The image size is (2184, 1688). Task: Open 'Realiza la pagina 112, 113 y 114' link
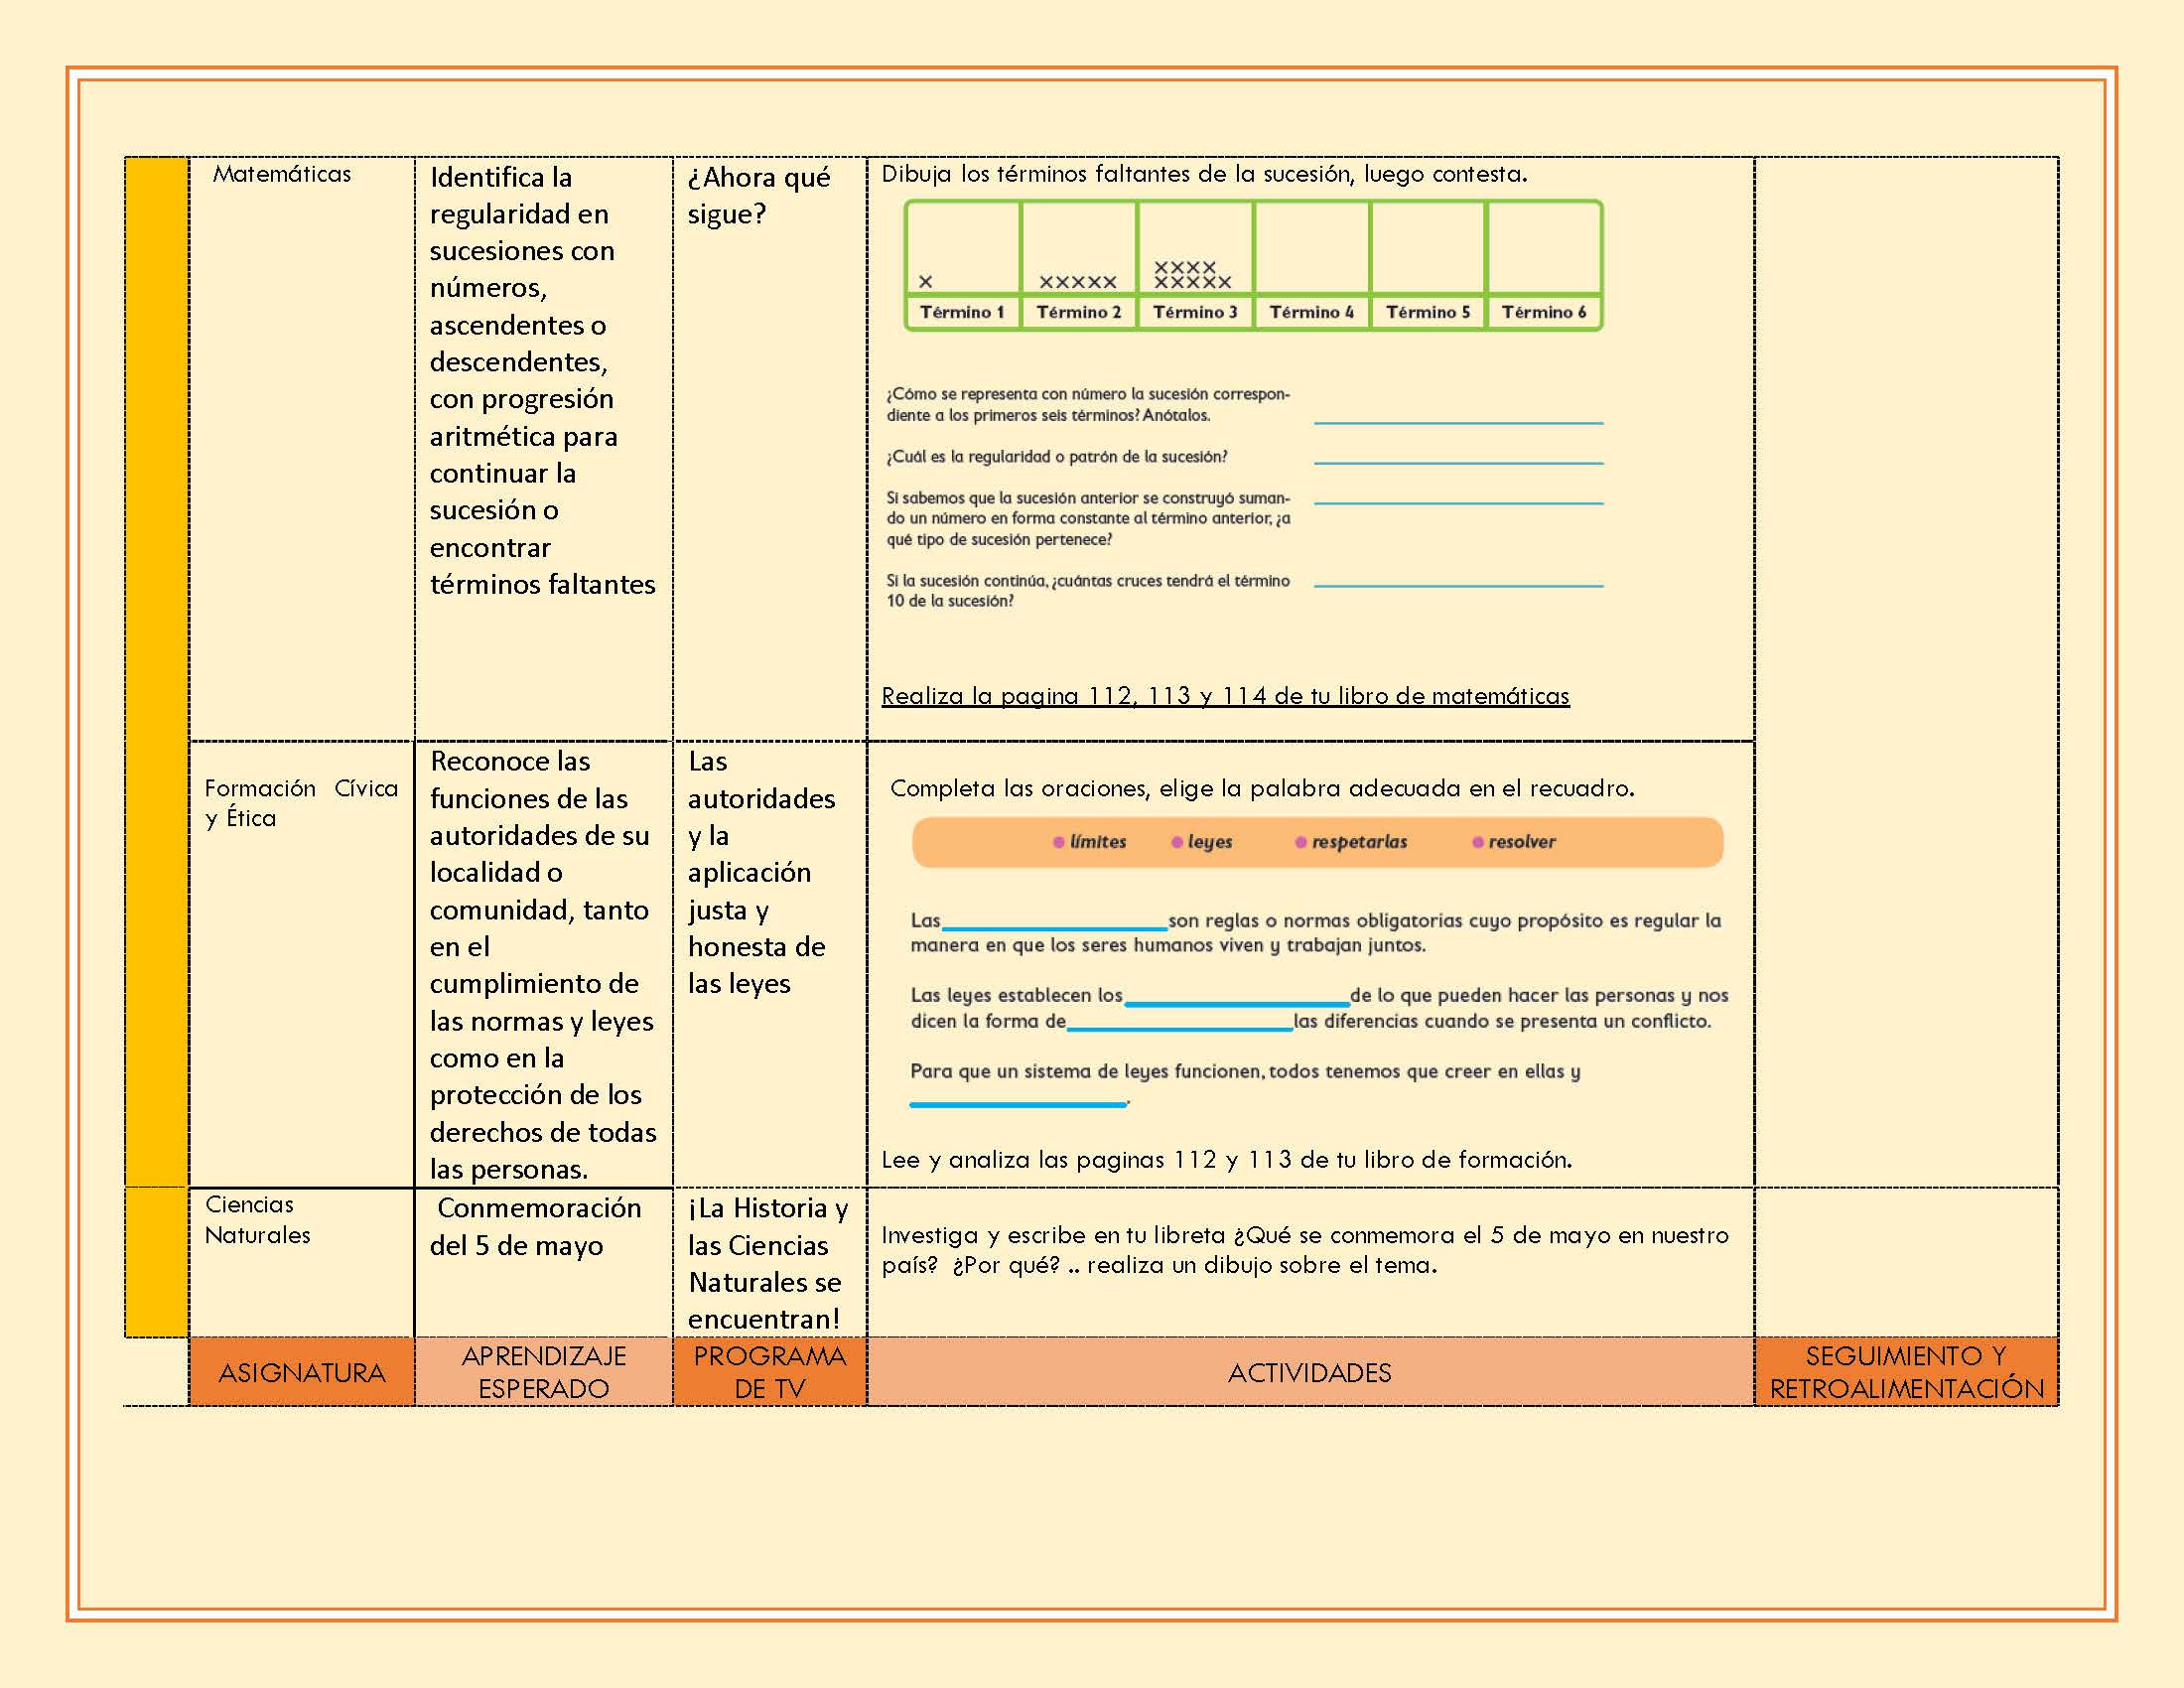1225,696
